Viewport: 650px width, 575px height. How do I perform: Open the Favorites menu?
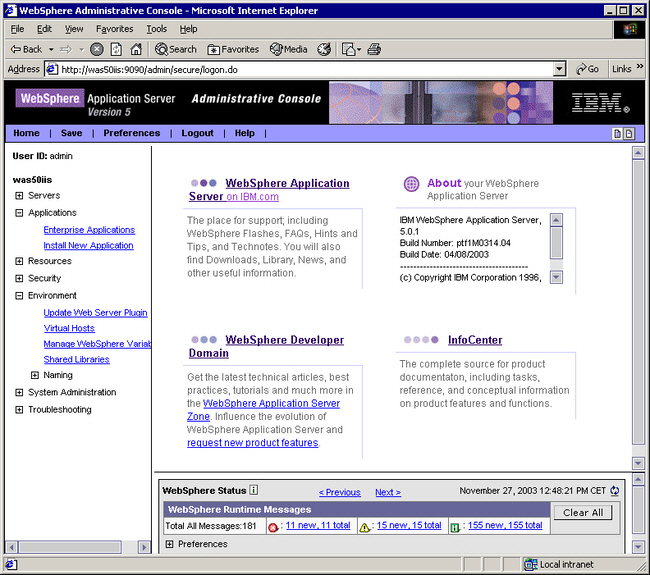click(114, 29)
